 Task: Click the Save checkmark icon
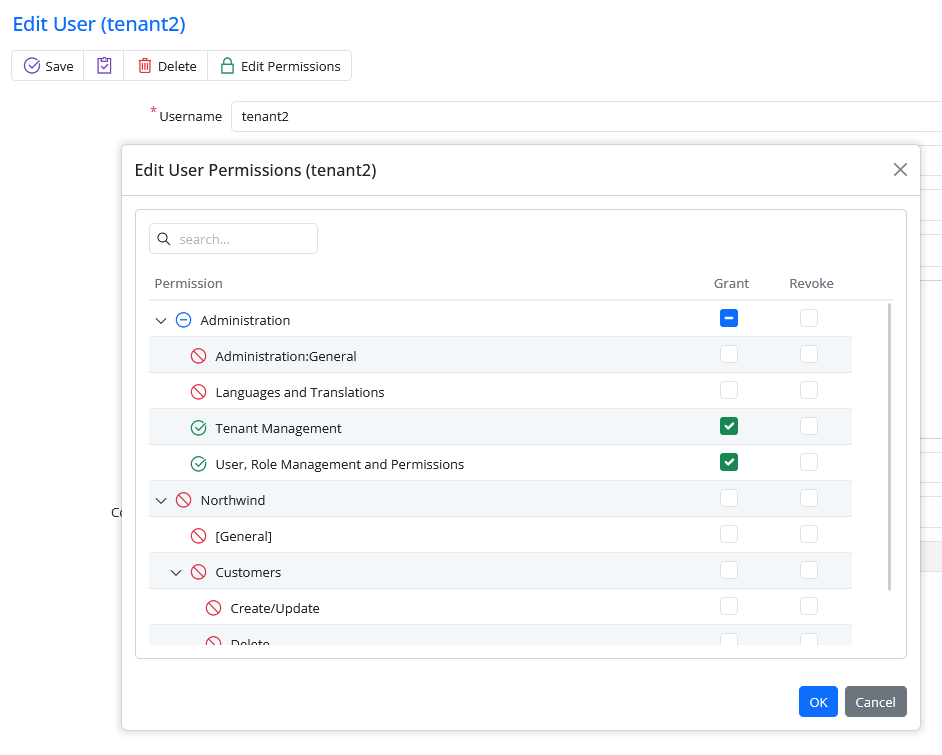32,66
